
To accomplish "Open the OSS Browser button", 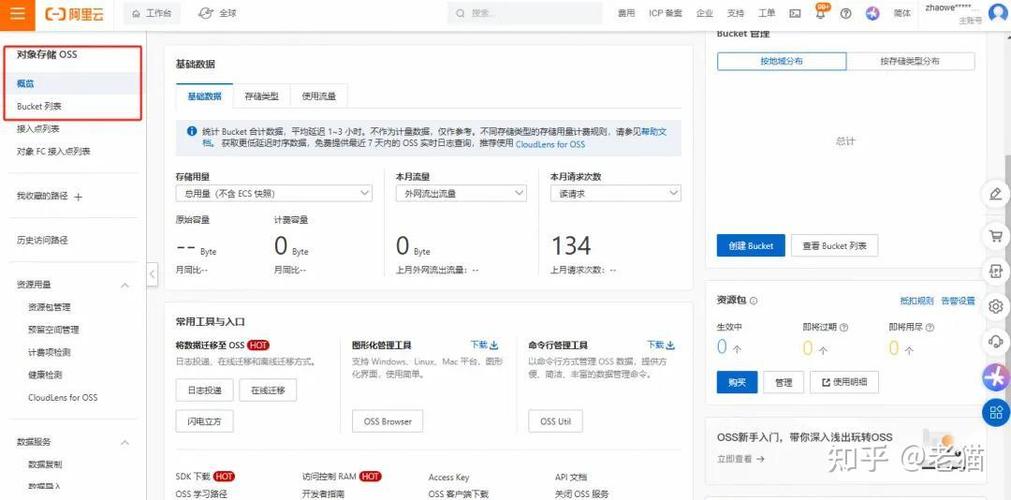I will pyautogui.click(x=388, y=421).
